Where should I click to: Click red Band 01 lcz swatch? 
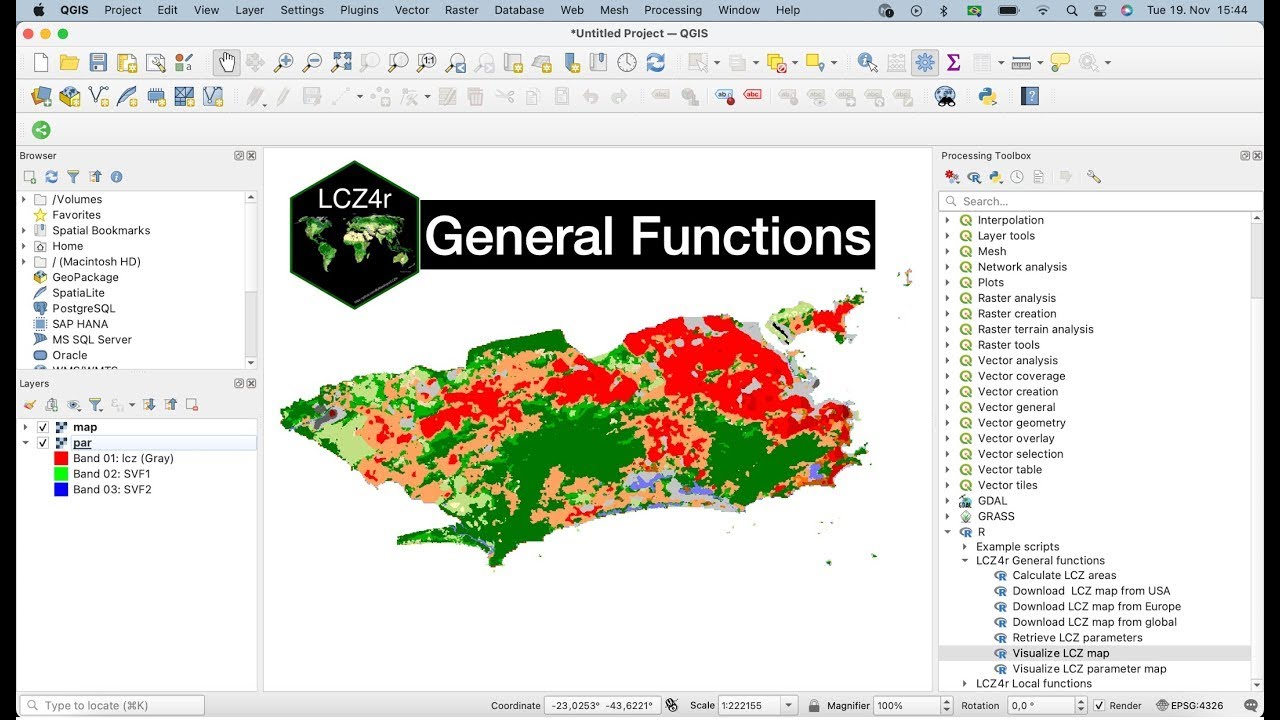(61, 458)
